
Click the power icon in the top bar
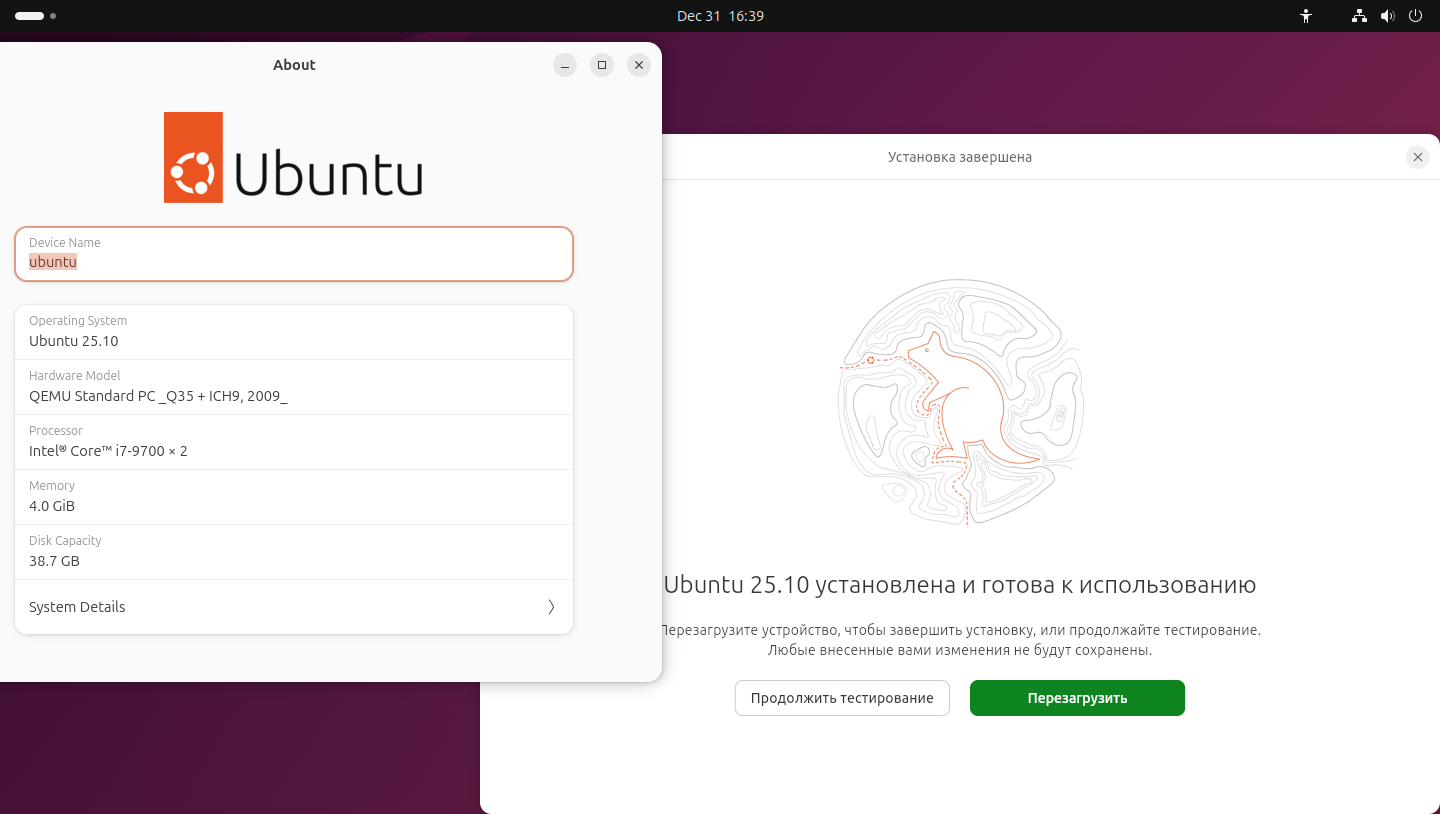1415,16
